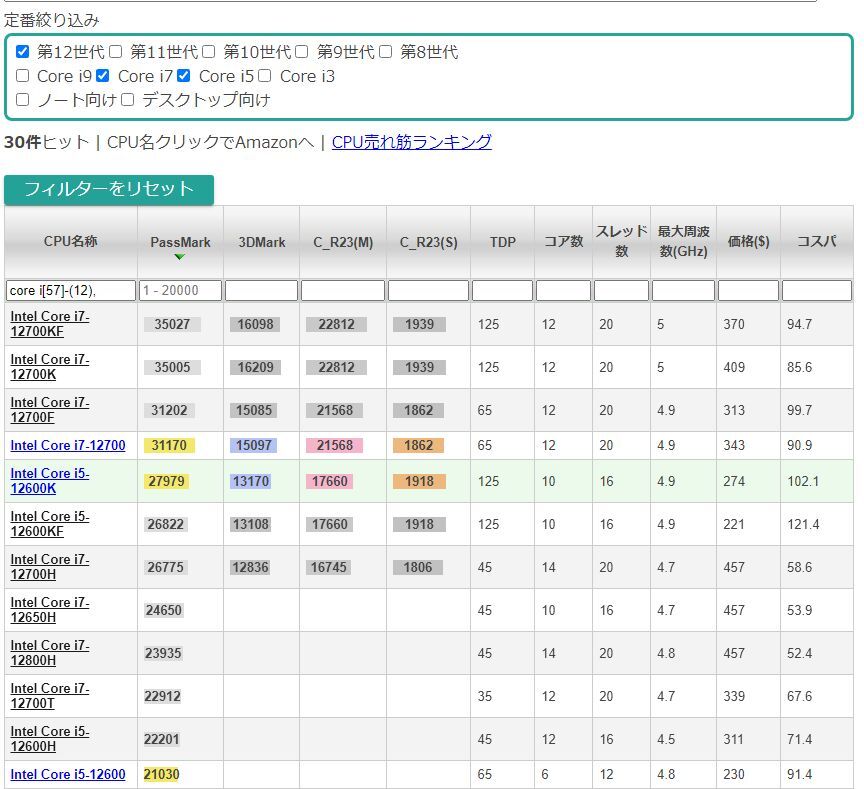This screenshot has height=789, width=864.
Task: Click the コスパ column header
Action: [x=817, y=241]
